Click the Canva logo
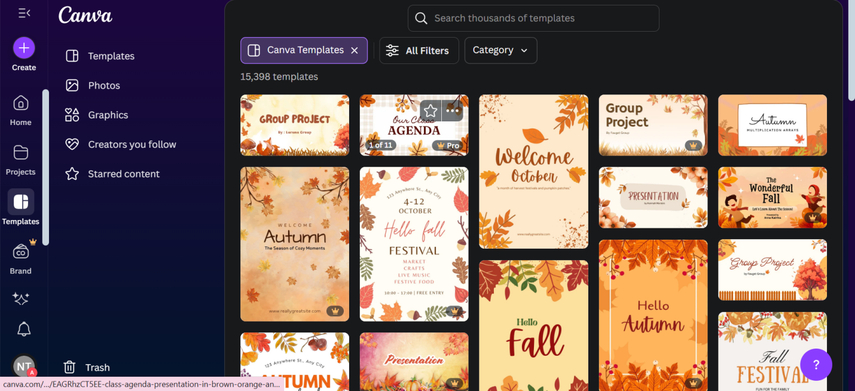 click(85, 15)
